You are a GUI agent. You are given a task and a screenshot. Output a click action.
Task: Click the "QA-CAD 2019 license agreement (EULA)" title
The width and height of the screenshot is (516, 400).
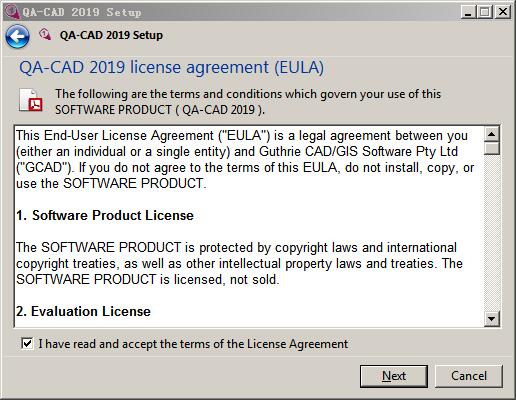pos(171,67)
